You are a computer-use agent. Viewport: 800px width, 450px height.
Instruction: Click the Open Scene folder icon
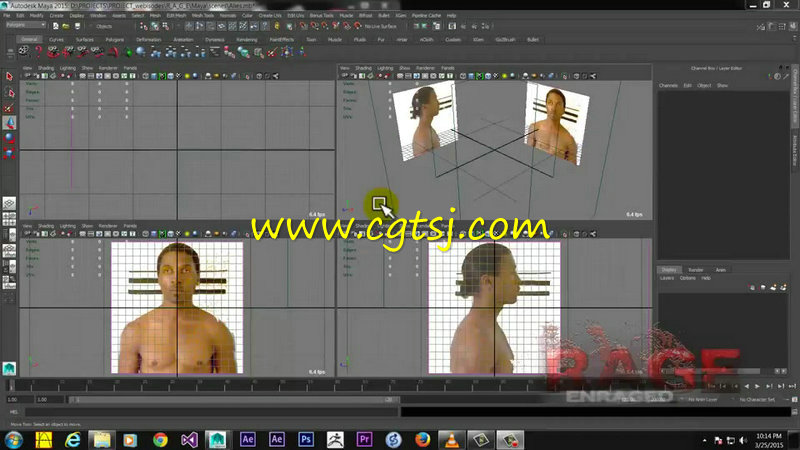[x=66, y=26]
